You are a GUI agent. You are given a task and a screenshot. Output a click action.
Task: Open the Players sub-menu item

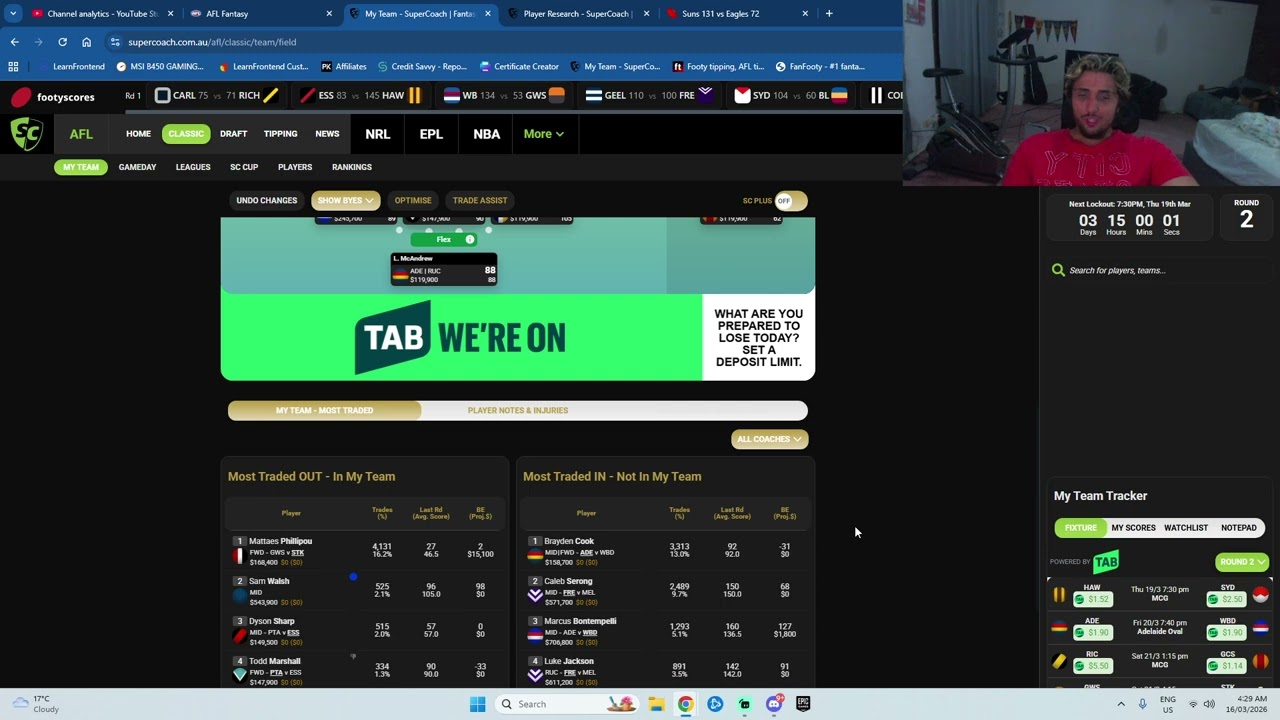pyautogui.click(x=295, y=167)
